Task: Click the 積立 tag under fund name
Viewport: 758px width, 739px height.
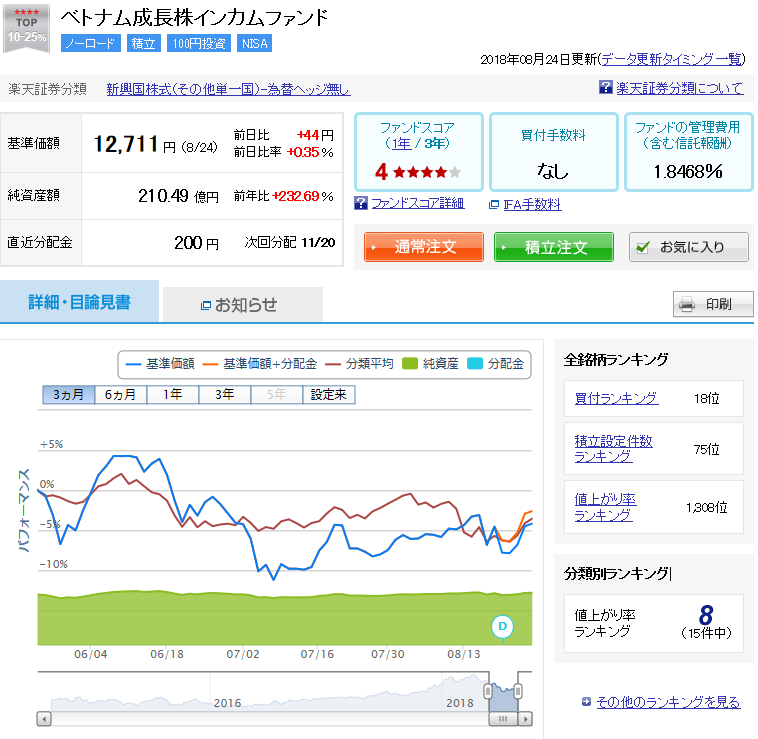Action: point(144,43)
